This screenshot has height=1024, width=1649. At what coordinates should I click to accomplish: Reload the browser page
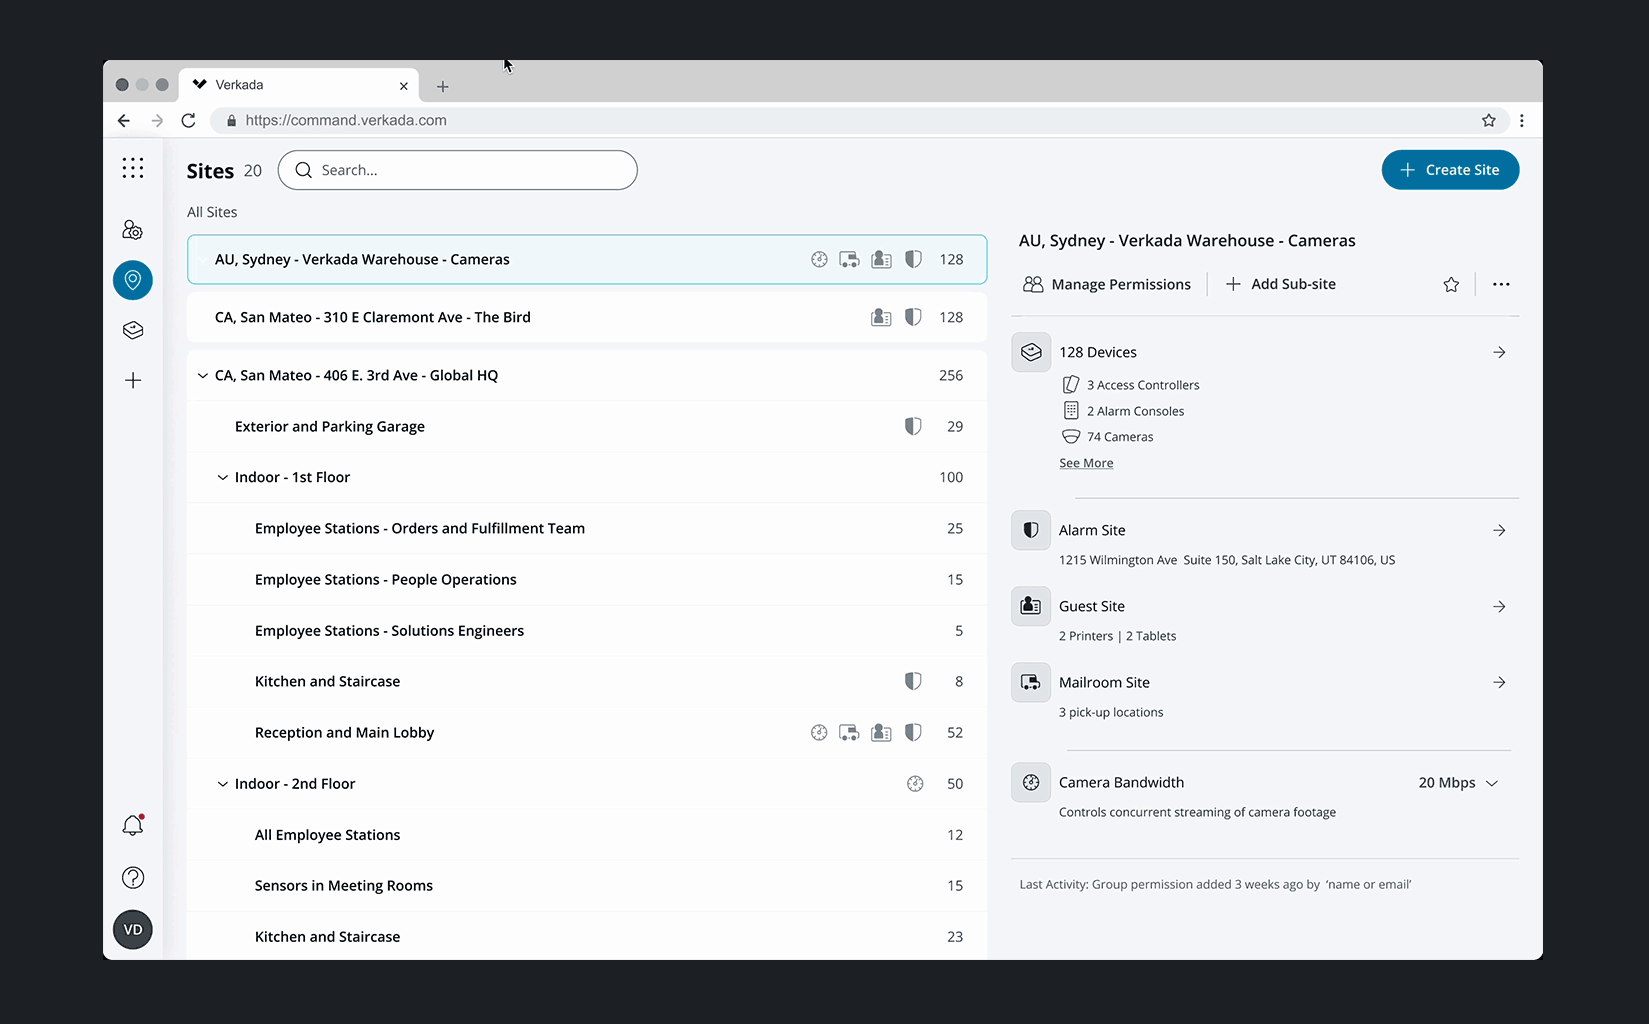pos(188,120)
